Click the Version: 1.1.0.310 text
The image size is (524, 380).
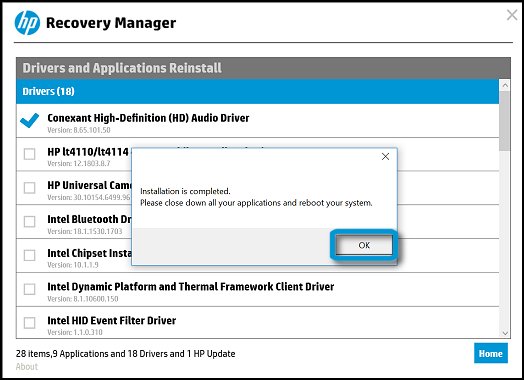[x=75, y=333]
